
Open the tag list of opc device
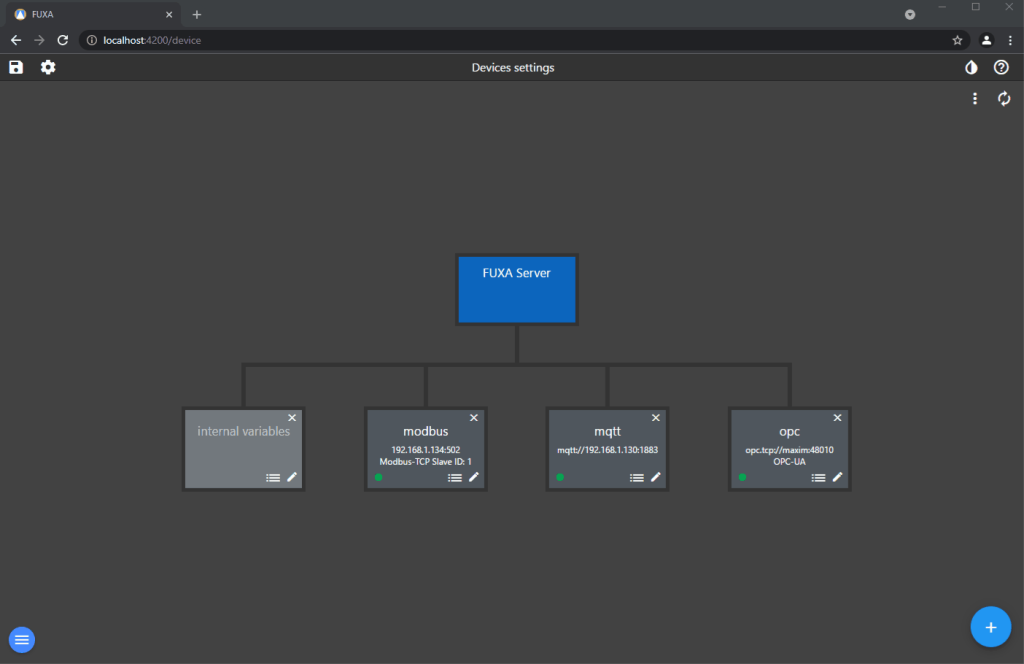[x=819, y=478]
